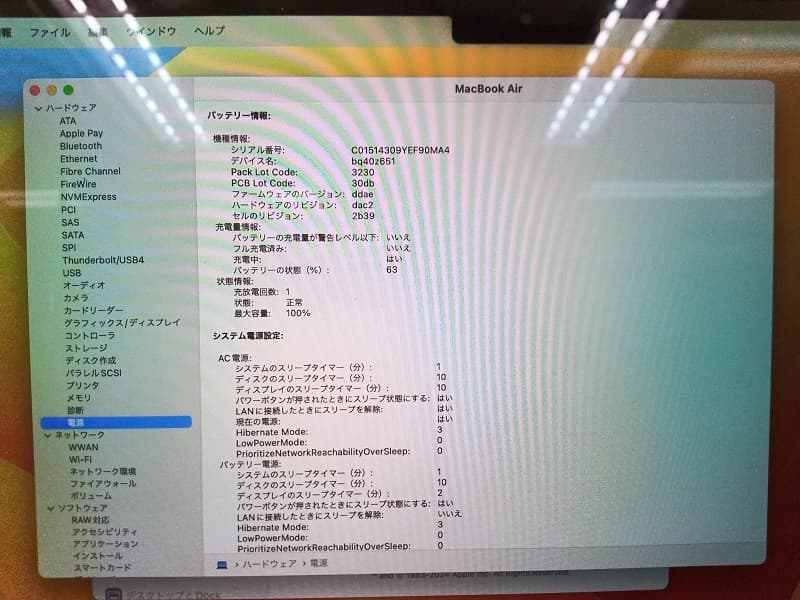Screen dimensions: 800x600
Task: Click the green zoom window button
Action: click(x=68, y=90)
